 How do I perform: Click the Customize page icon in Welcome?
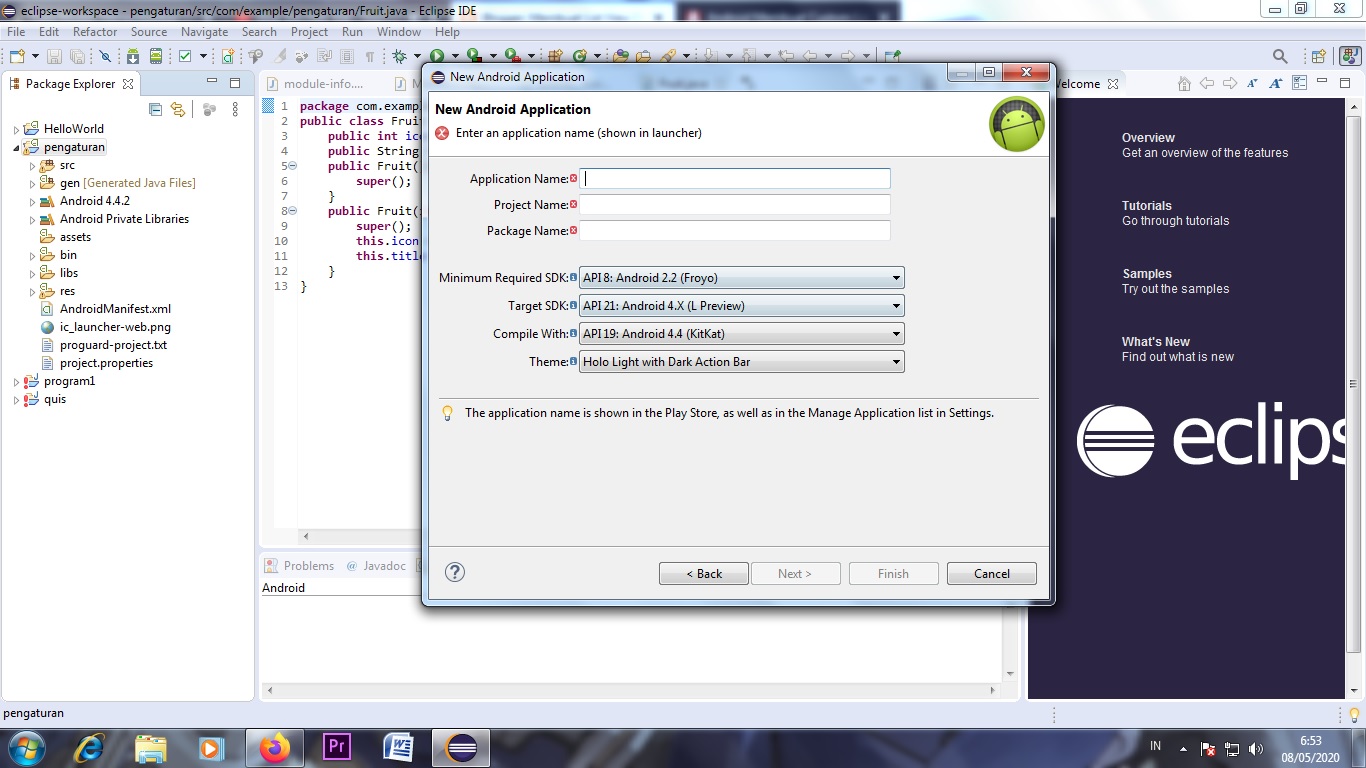[x=1299, y=83]
